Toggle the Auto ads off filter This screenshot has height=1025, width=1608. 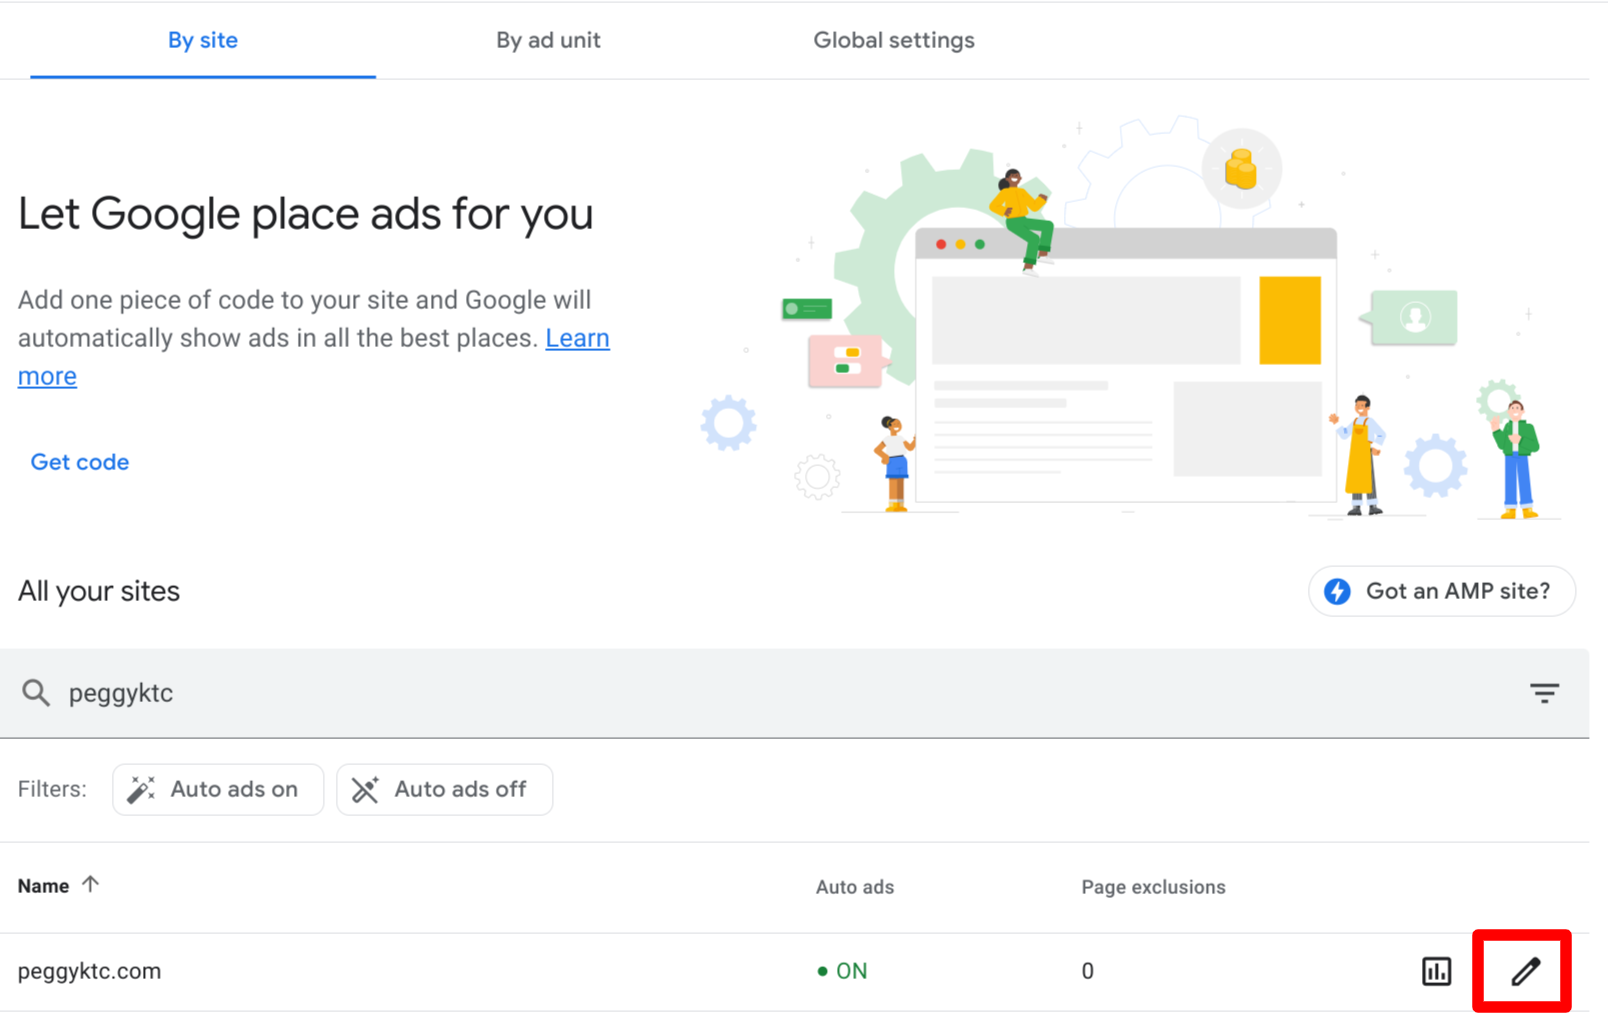coord(444,789)
